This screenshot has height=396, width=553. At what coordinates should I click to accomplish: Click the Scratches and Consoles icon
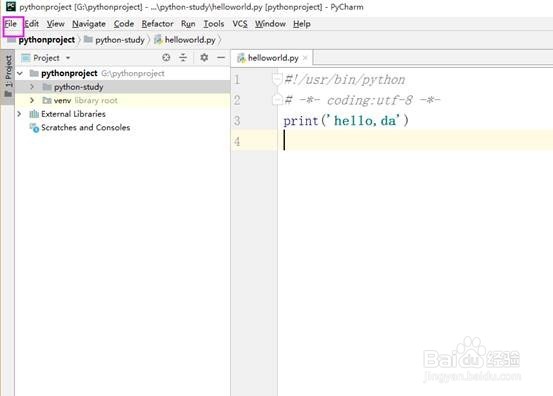(34, 128)
